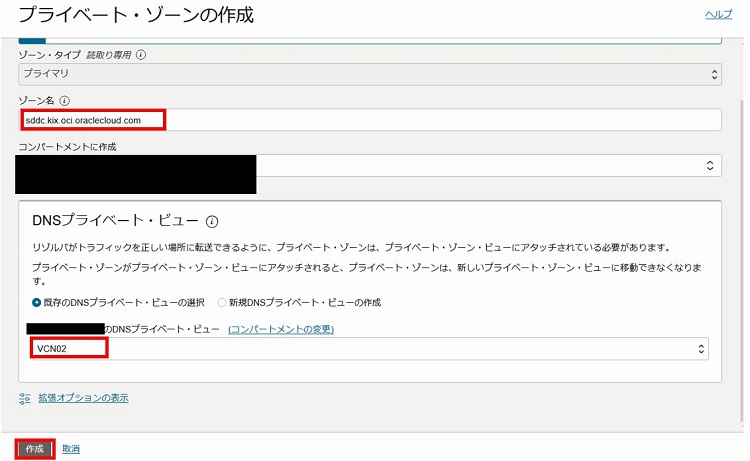Open the ゾーン・タイプ プライマリ dropdown
The image size is (750, 461).
click(370, 74)
